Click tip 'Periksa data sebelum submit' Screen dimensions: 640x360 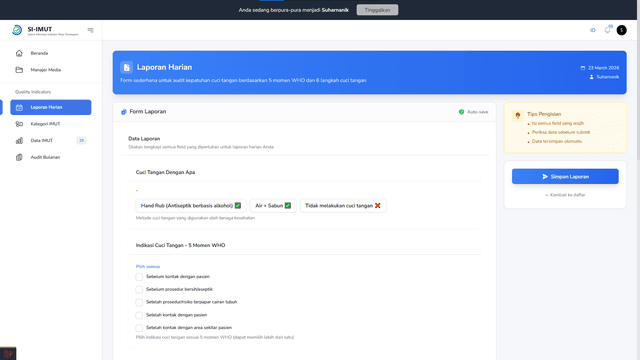coord(561,132)
